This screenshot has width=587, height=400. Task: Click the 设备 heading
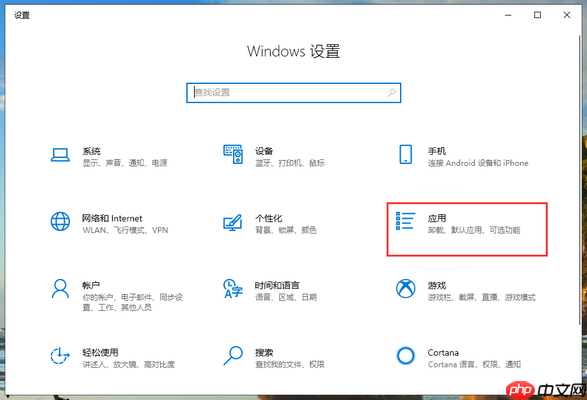click(x=264, y=151)
